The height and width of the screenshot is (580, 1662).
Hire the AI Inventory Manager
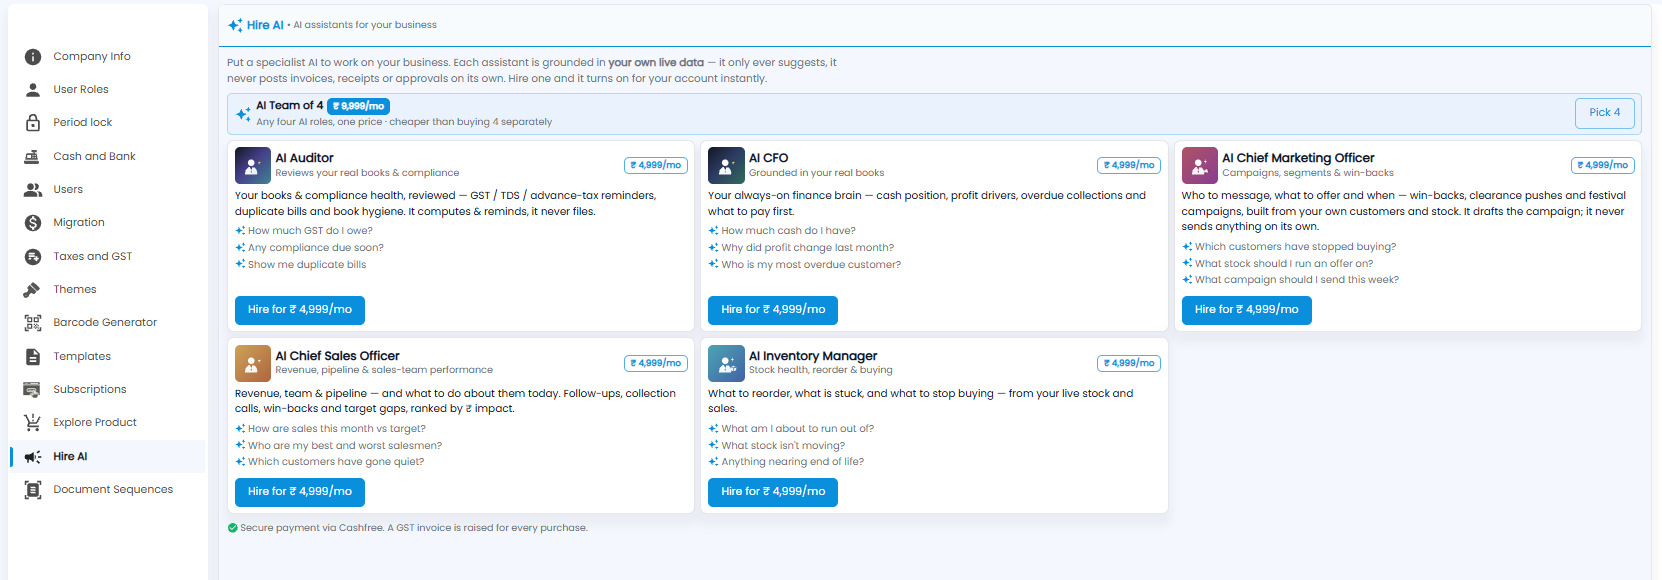(773, 492)
